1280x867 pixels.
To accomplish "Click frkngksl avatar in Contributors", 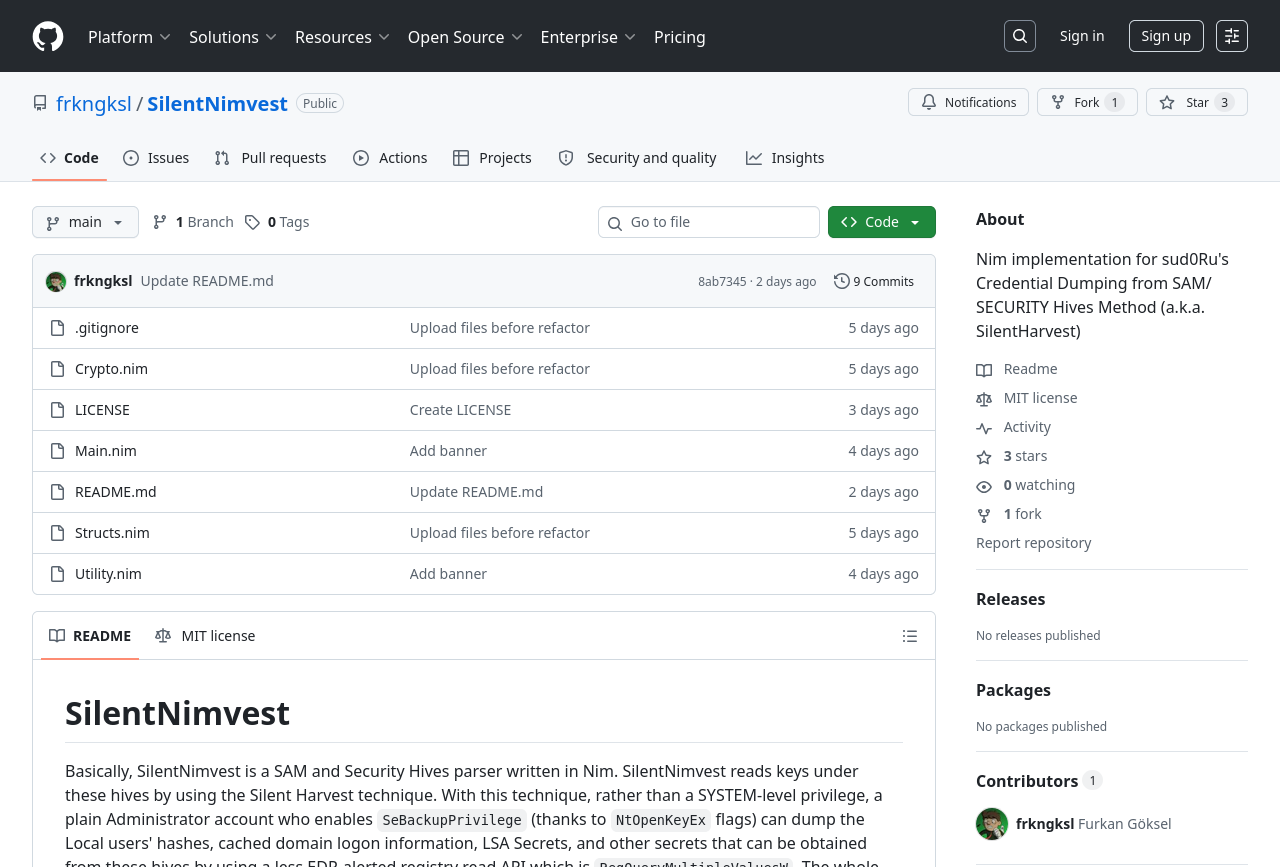I will [991, 824].
